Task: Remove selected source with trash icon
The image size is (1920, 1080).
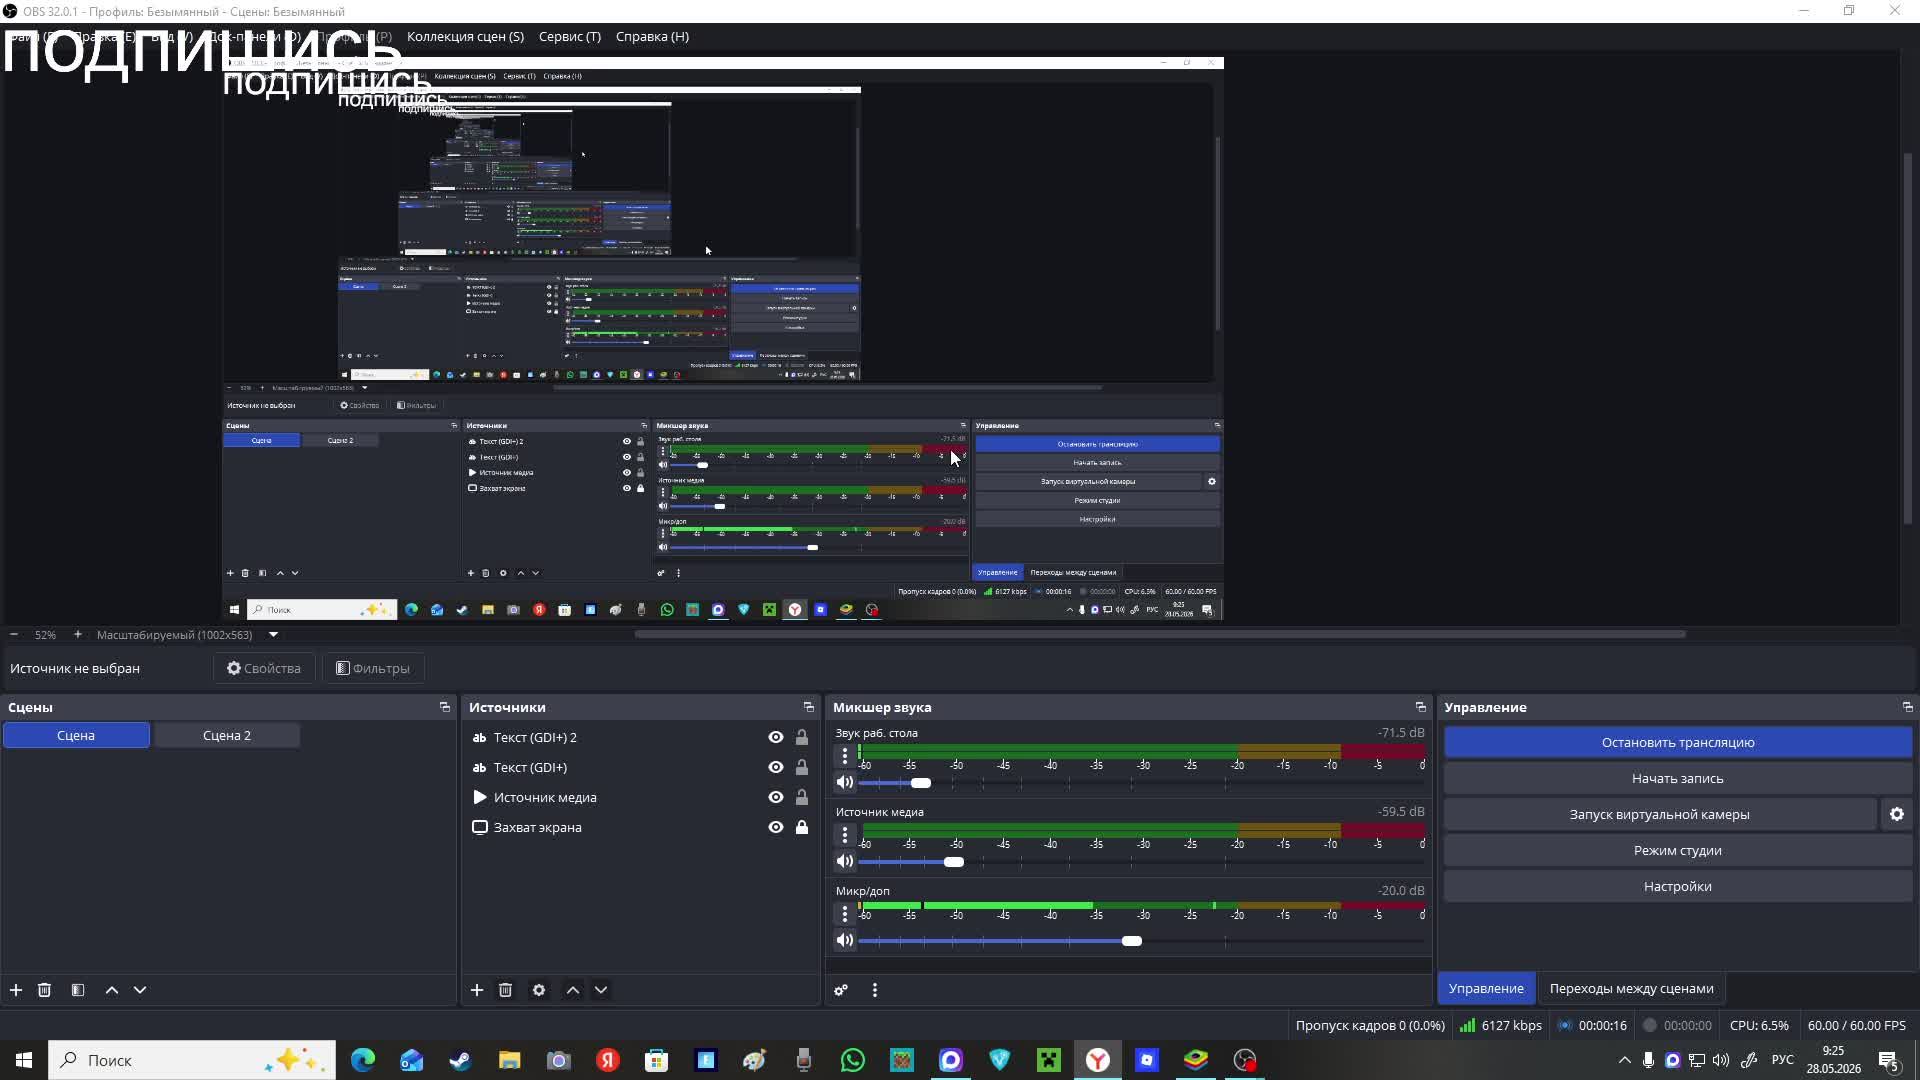Action: [505, 990]
